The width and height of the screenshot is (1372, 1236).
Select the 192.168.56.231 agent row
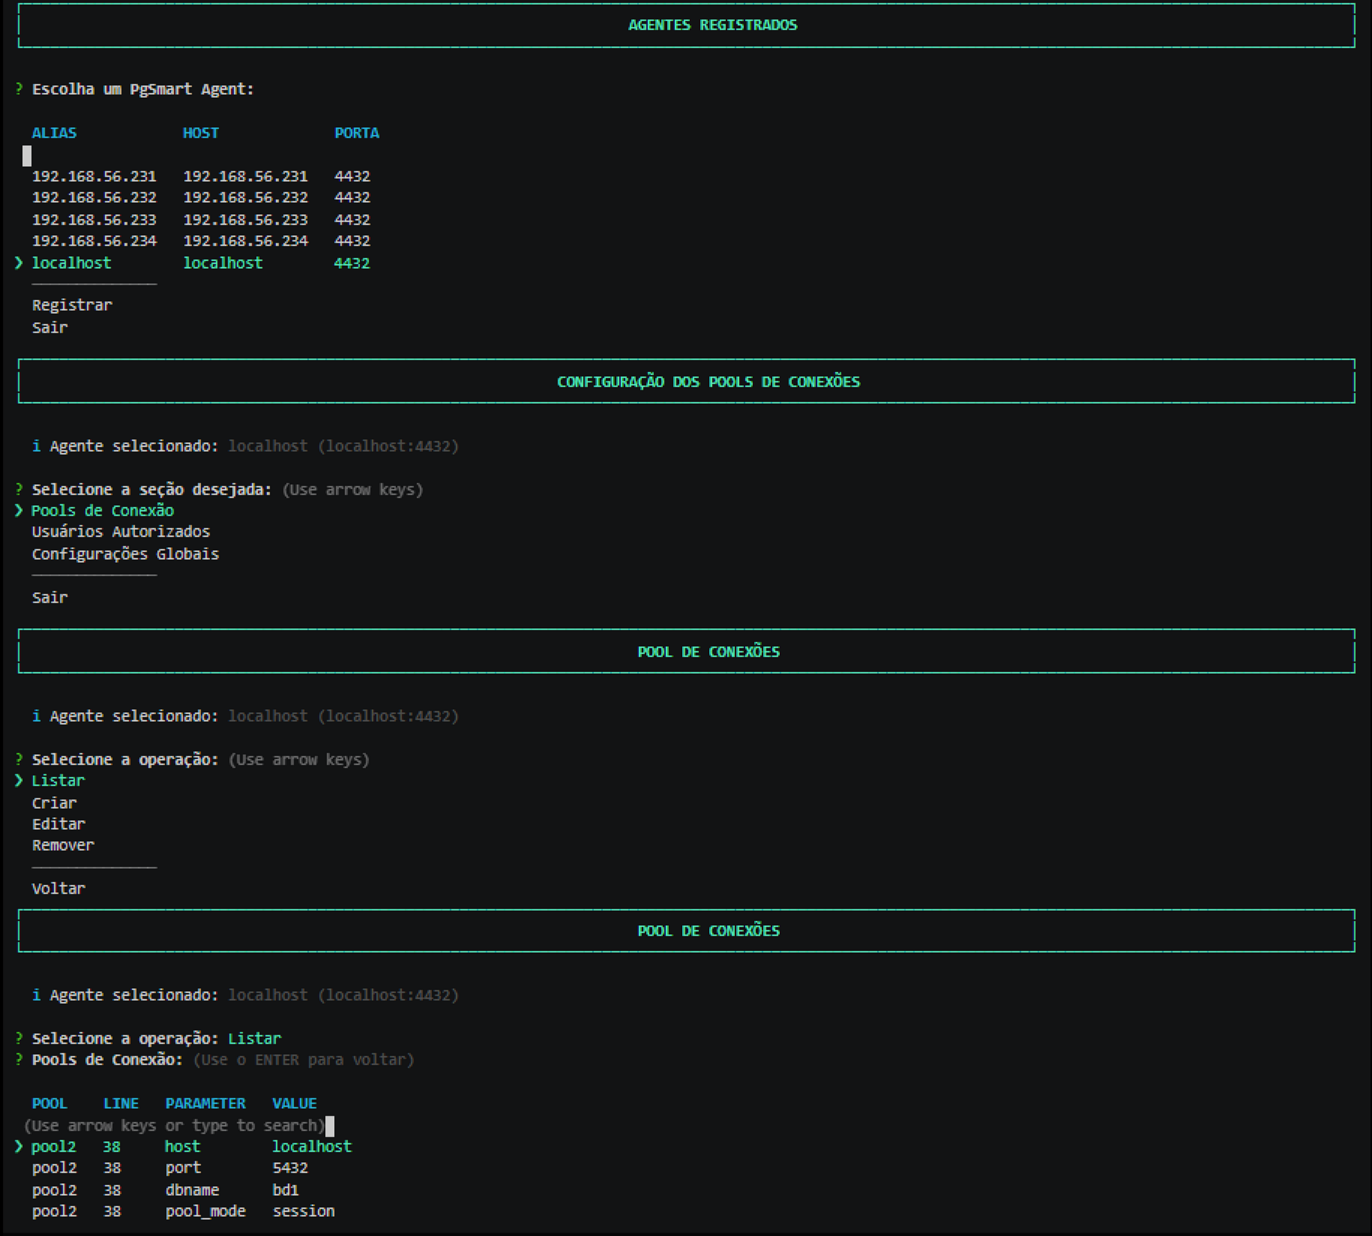200,176
